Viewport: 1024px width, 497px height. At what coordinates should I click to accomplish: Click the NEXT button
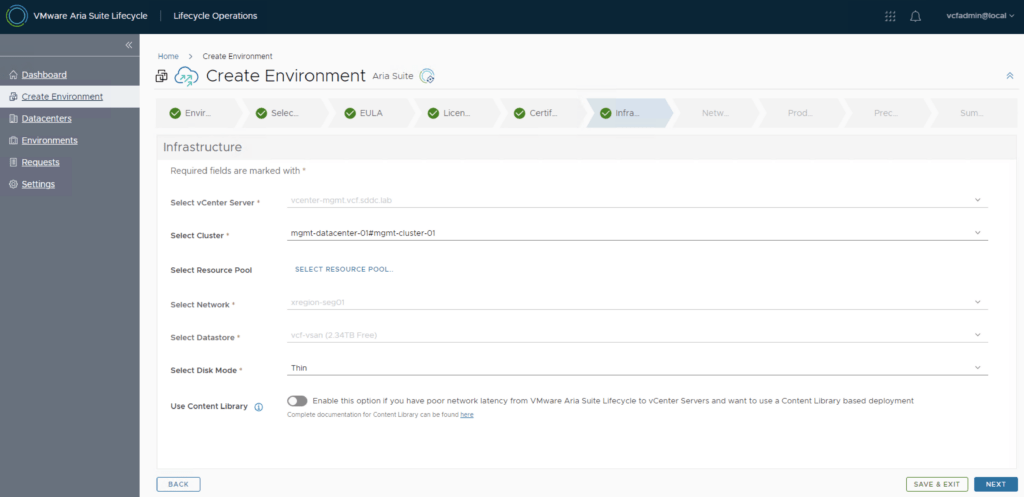(995, 484)
